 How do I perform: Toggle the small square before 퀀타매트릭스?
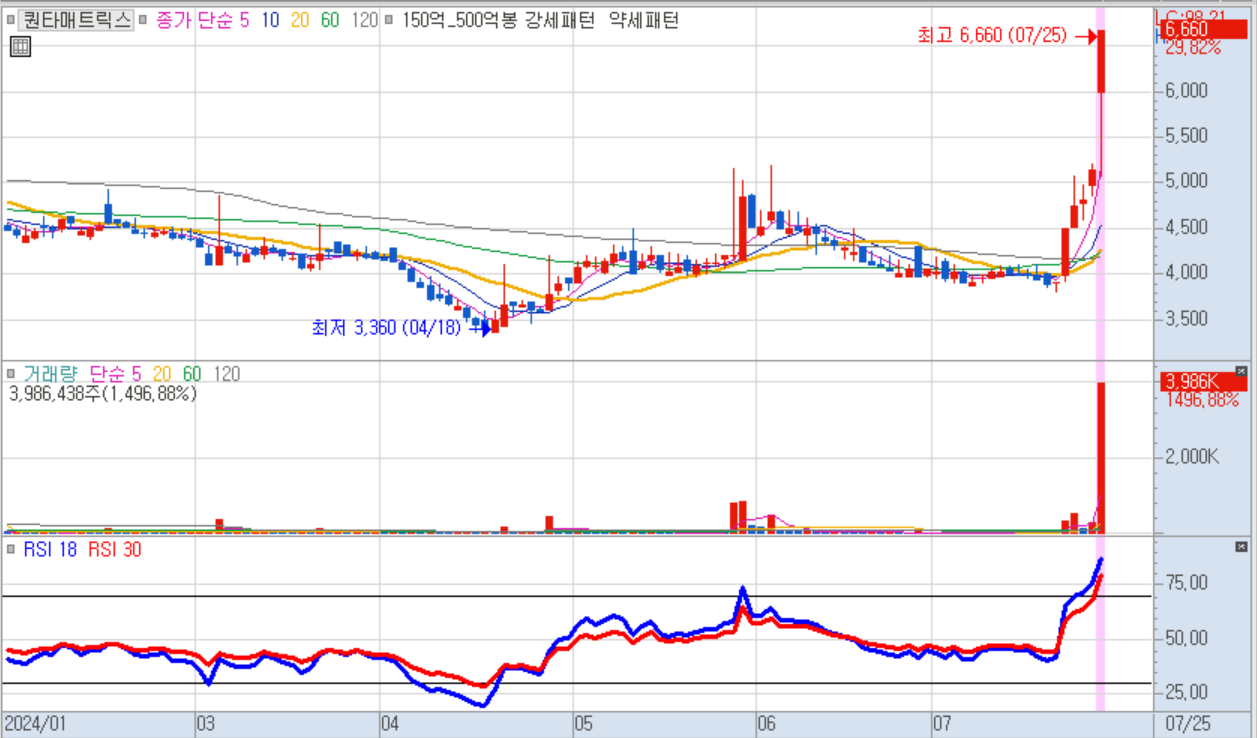click(x=10, y=20)
